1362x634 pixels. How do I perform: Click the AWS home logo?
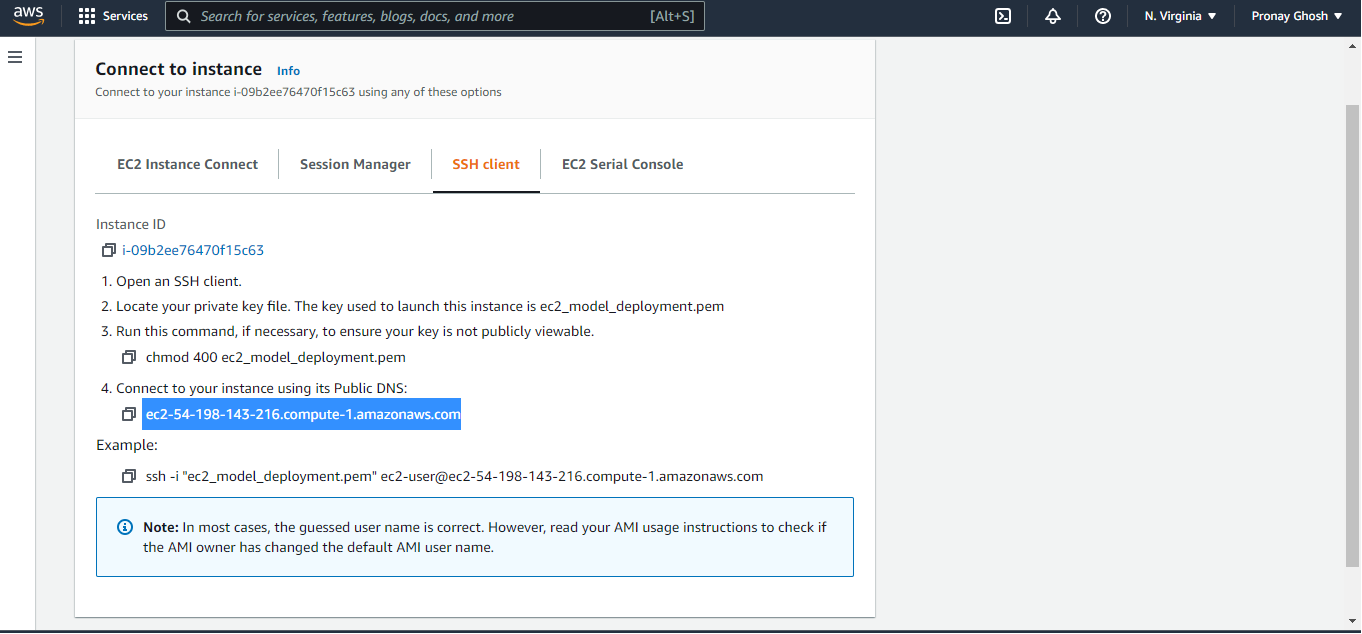coord(28,15)
